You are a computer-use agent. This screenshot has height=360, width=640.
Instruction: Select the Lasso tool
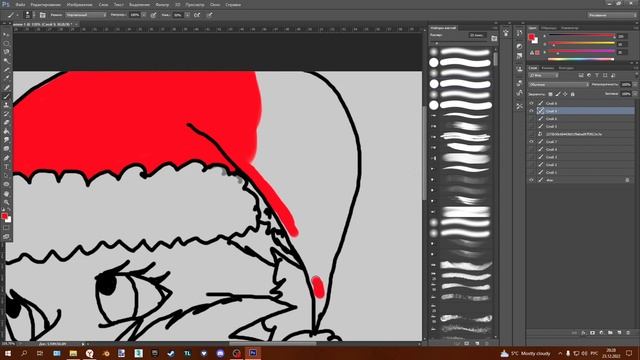pyautogui.click(x=7, y=52)
